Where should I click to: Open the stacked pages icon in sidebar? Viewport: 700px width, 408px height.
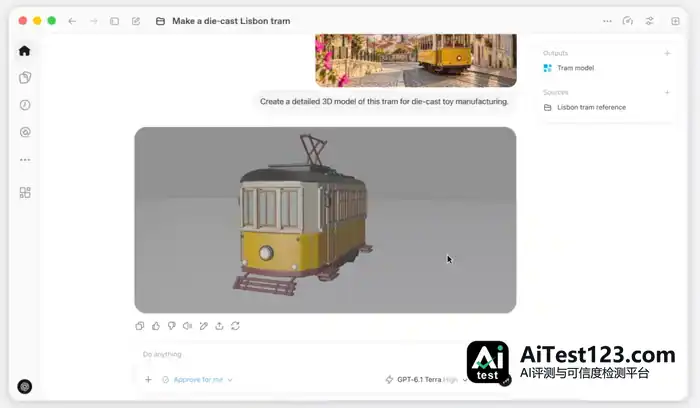pos(25,78)
